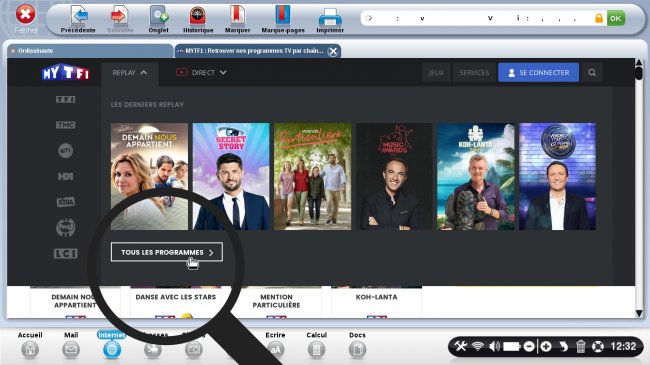Click the zoom out minus icon

(529, 346)
